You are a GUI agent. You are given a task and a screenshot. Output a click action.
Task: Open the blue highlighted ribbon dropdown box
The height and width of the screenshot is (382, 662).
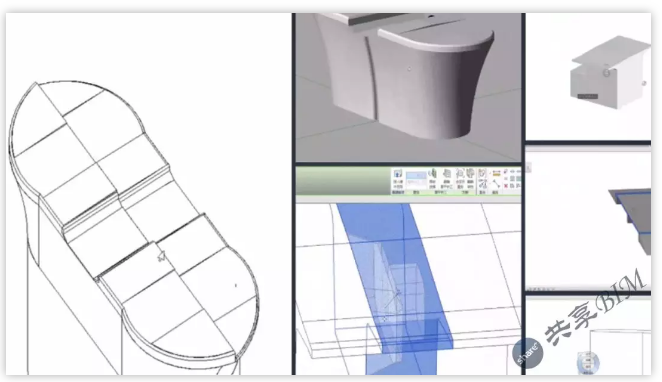point(416,175)
